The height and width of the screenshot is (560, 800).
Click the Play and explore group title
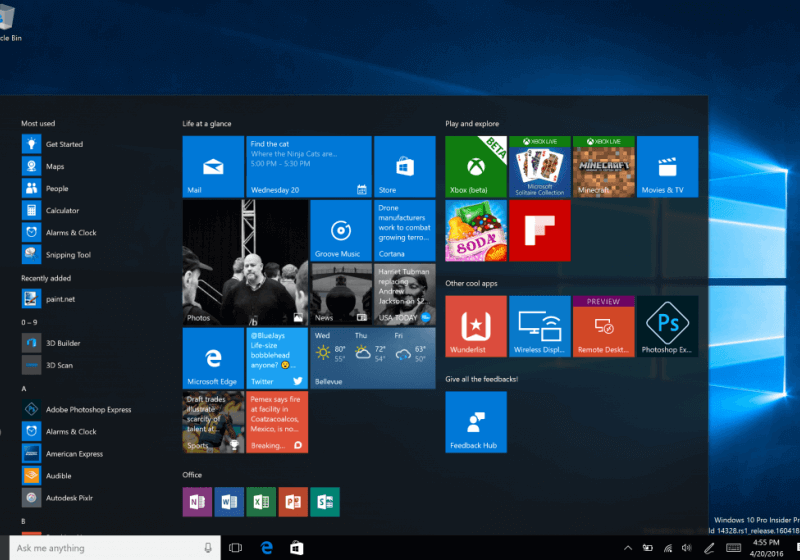point(472,123)
